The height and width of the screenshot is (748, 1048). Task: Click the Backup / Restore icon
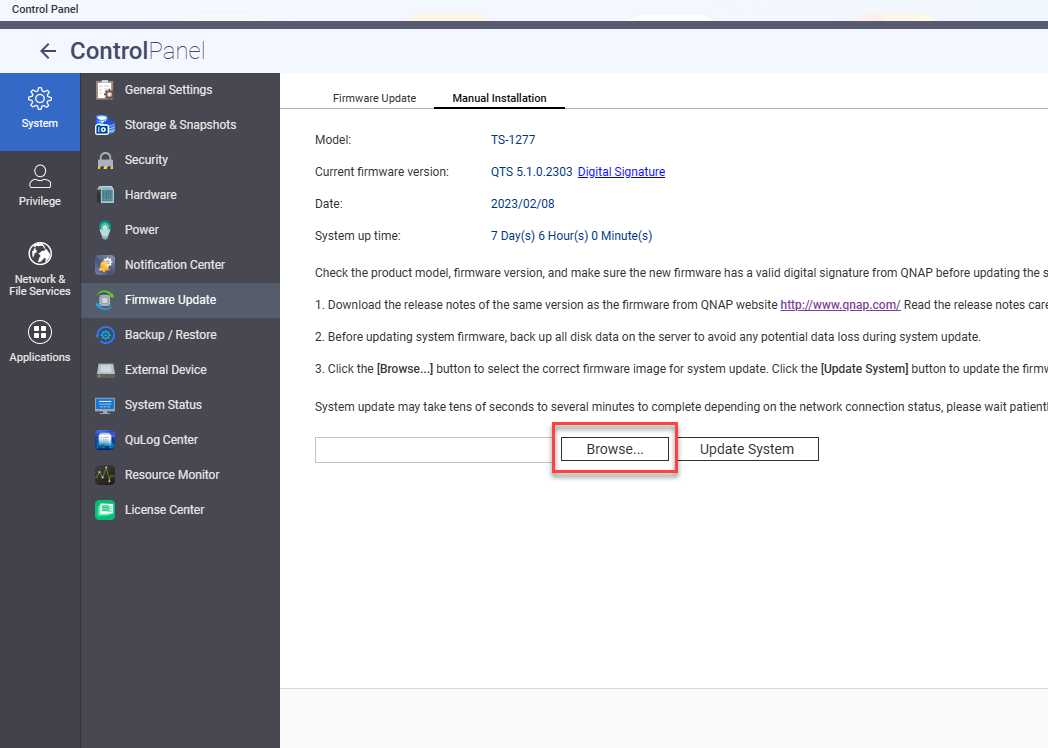(105, 335)
